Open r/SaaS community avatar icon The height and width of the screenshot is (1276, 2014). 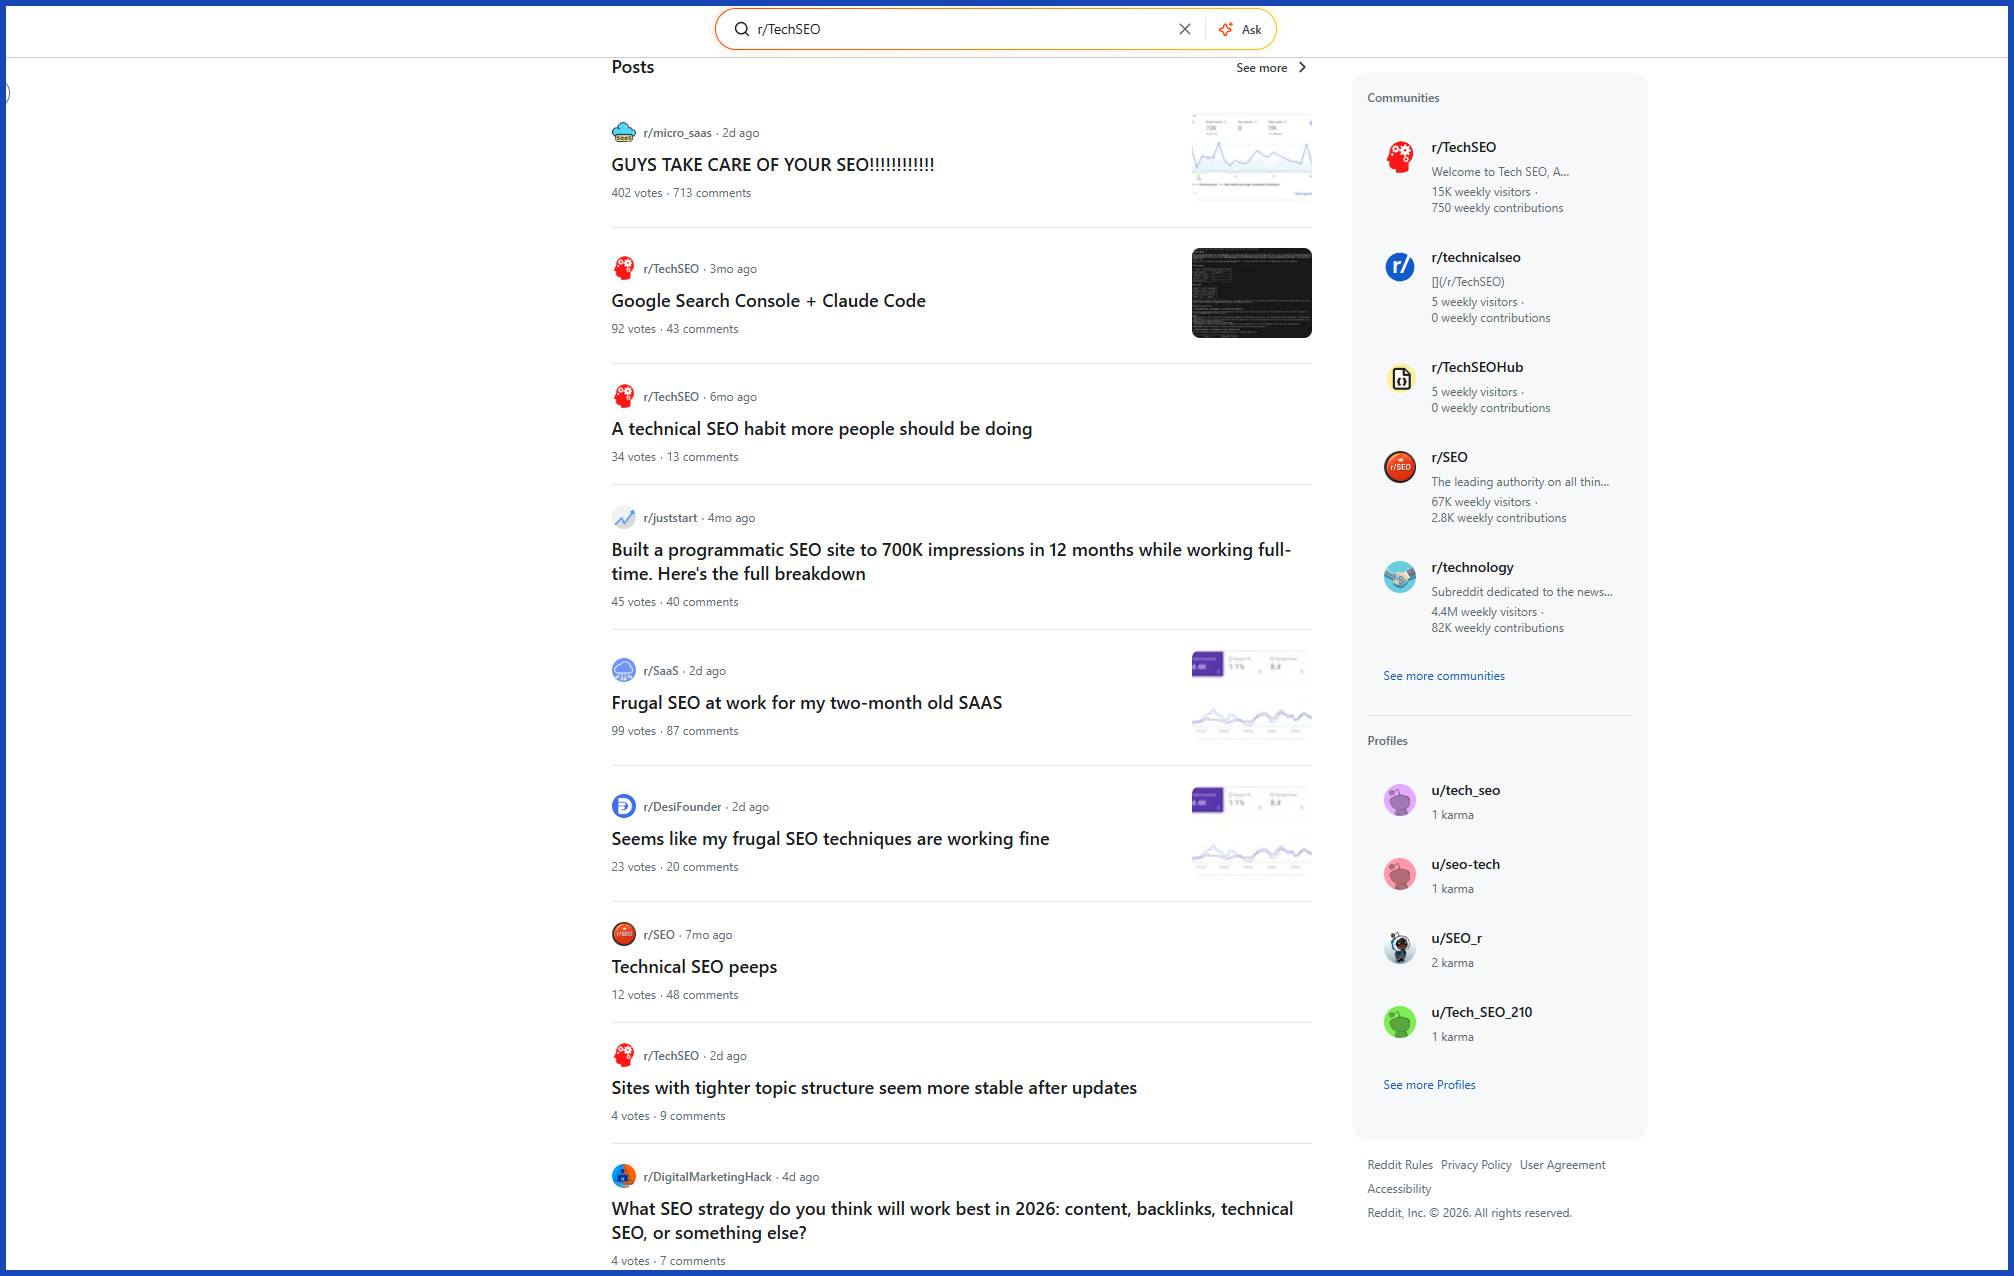(x=624, y=670)
